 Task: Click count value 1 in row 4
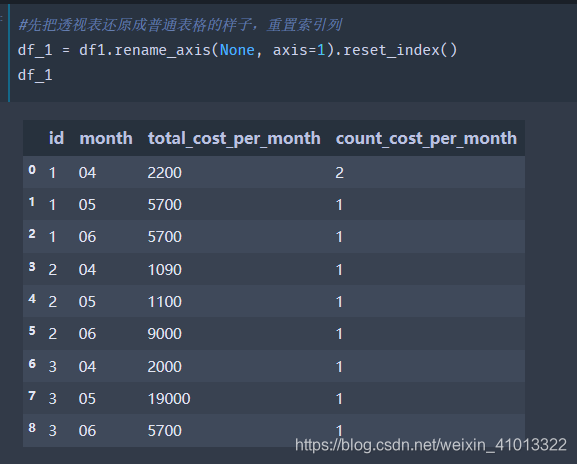(339, 302)
